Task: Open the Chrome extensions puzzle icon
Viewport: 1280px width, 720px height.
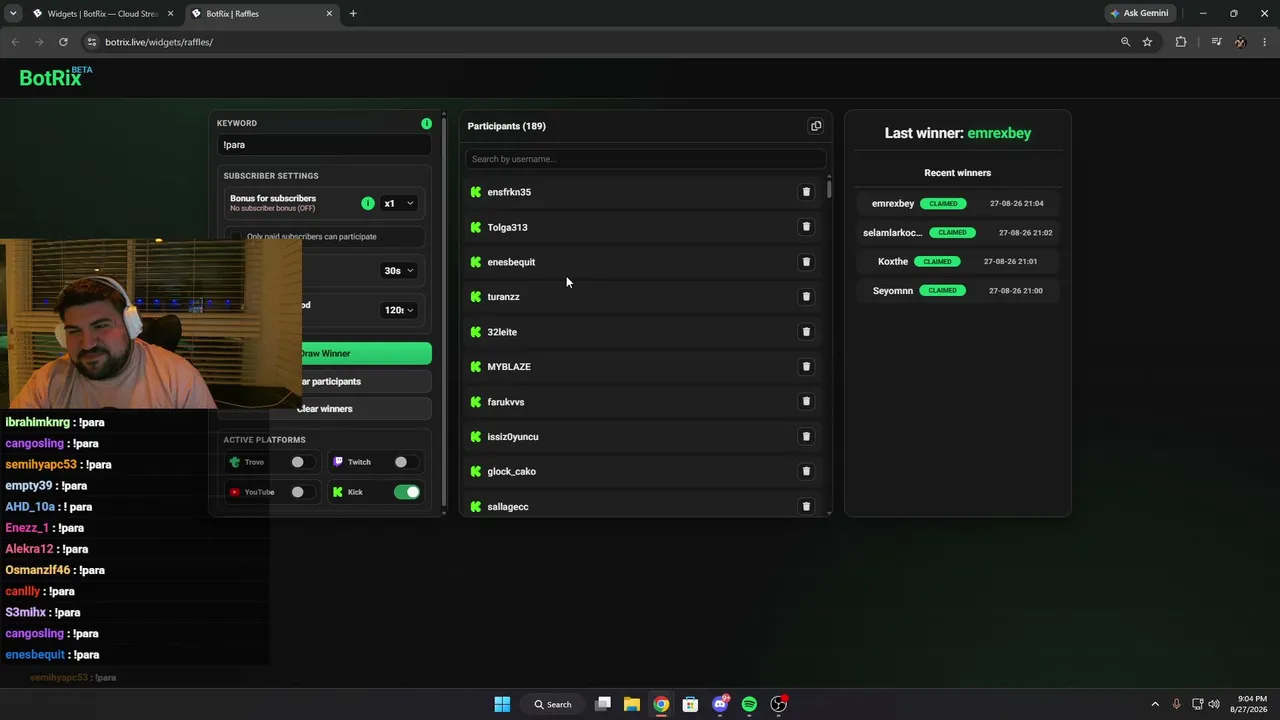Action: 1181,42
